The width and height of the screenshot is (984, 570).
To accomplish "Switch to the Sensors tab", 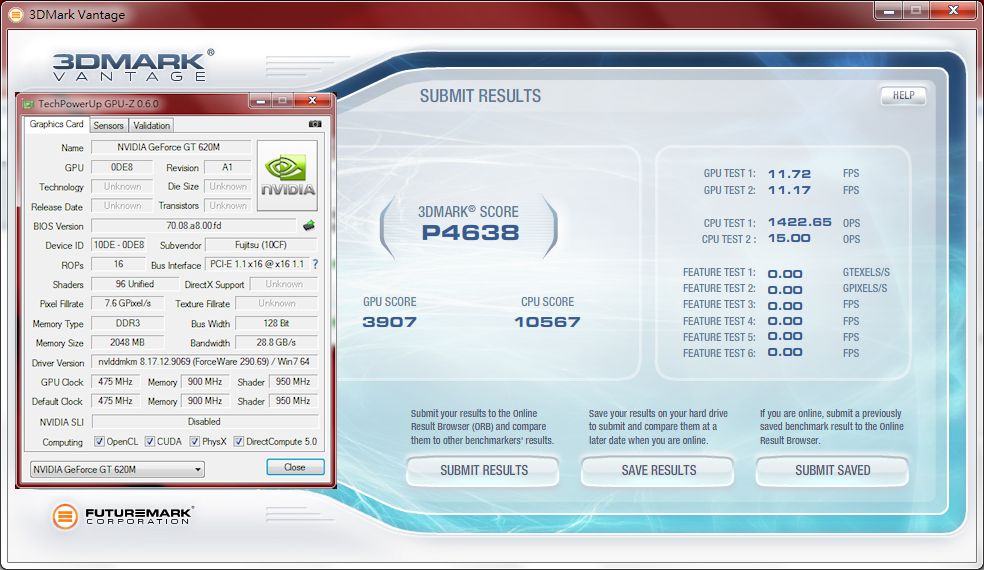I will [108, 125].
